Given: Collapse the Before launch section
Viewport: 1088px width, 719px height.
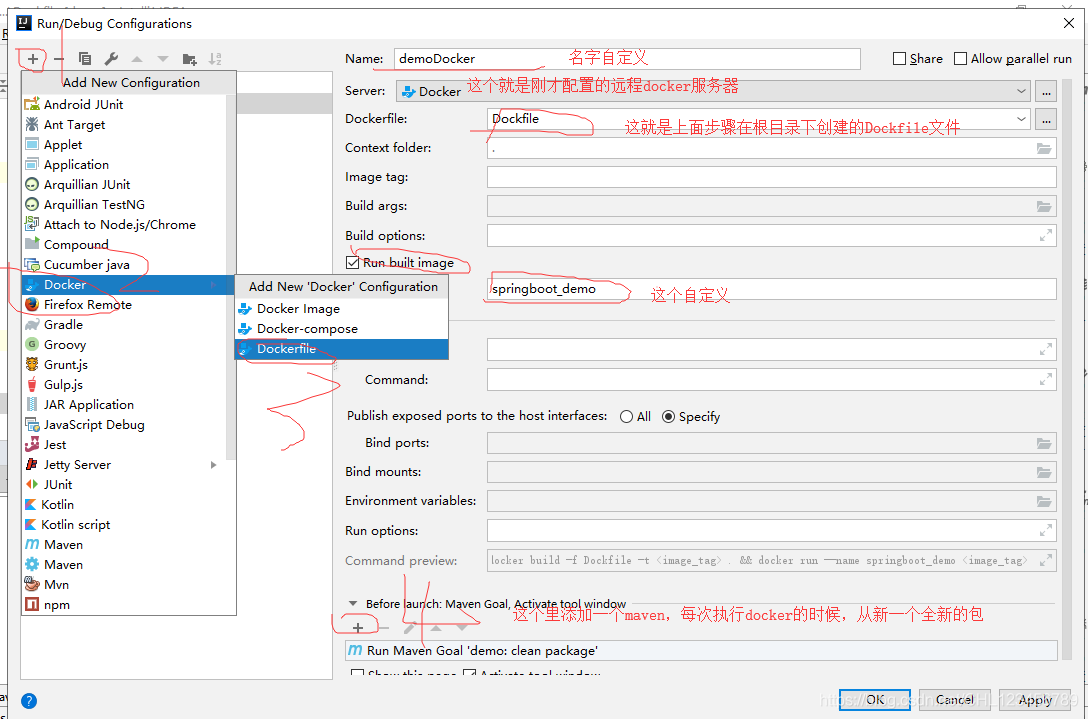Looking at the screenshot, I should point(353,604).
